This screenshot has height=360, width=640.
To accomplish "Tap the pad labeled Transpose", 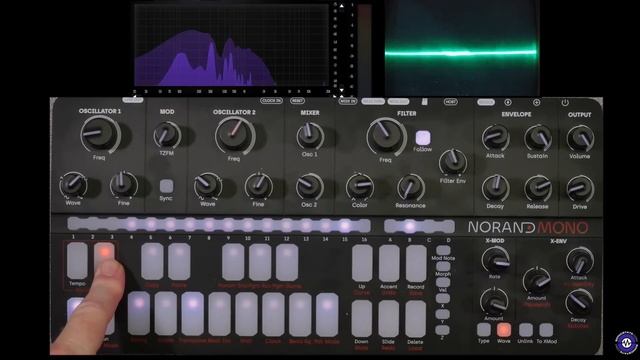I will click(192, 313).
